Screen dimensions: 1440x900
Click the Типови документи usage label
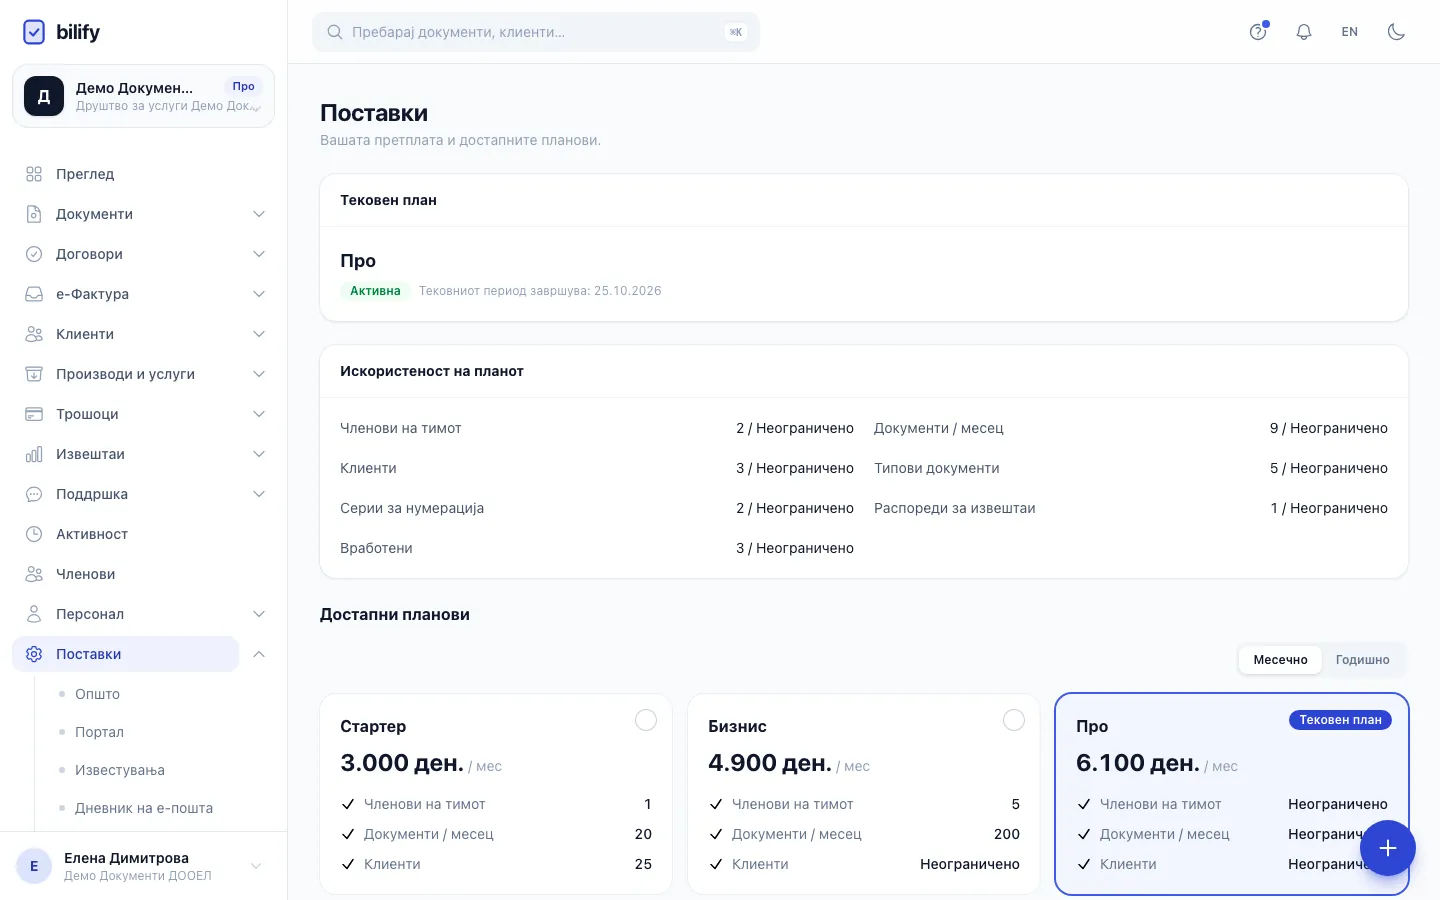(937, 468)
